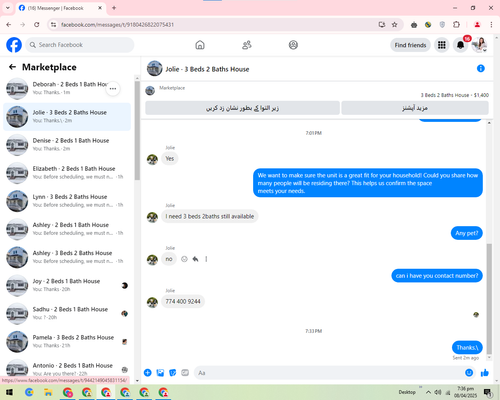Click the message text field Aa
This screenshot has width=500, height=400.
tap(328, 373)
